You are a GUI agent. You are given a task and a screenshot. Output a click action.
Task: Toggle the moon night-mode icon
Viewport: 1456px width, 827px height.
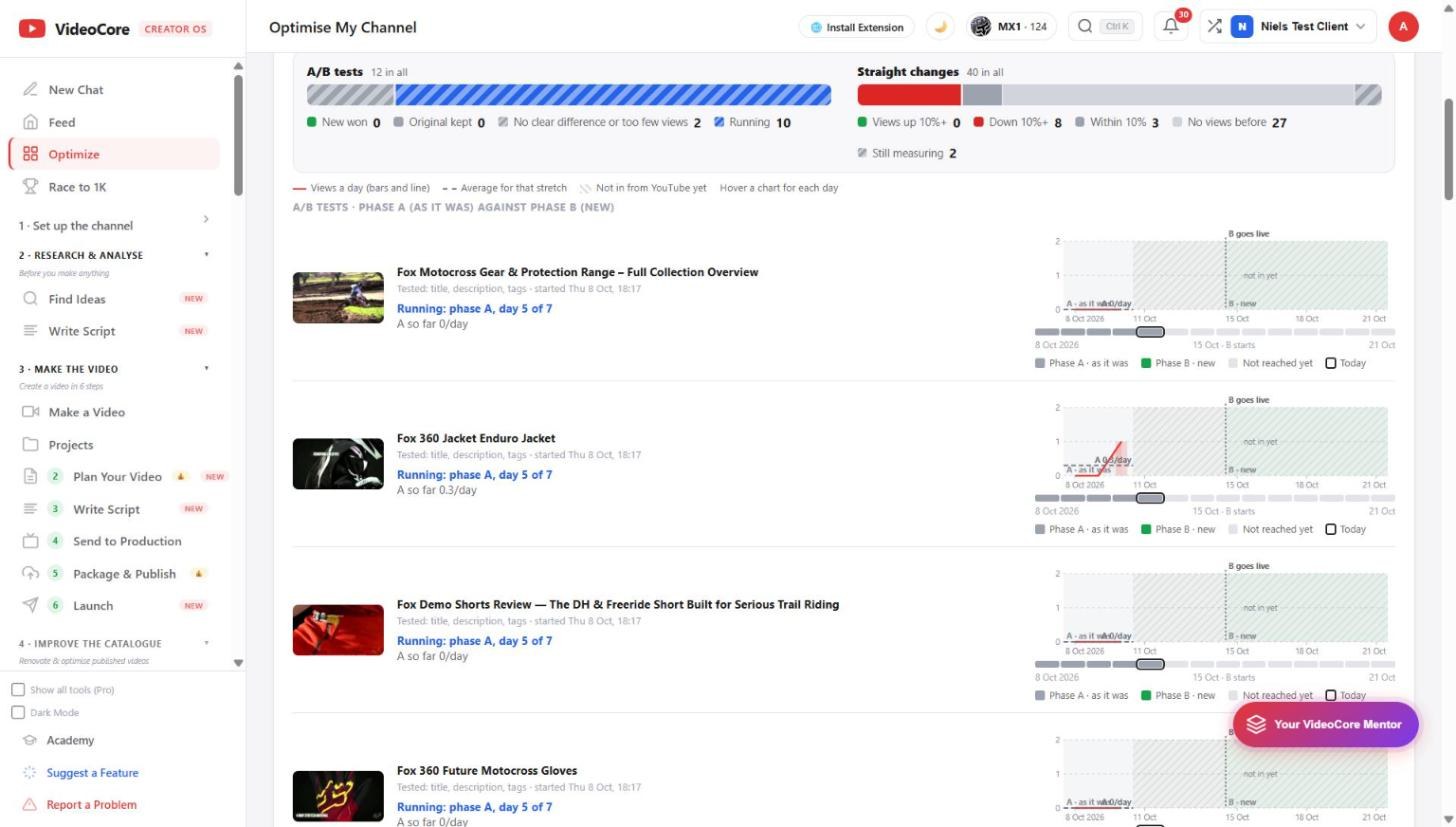[940, 27]
